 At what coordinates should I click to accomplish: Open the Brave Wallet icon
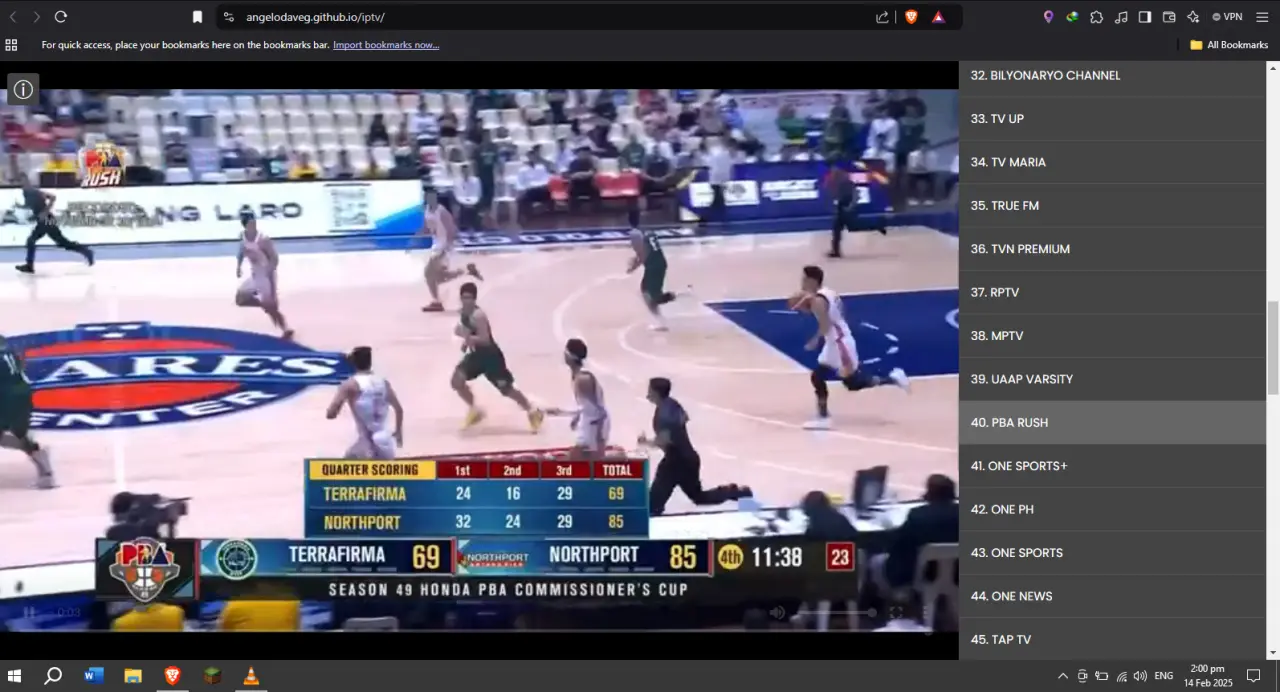tap(1169, 17)
